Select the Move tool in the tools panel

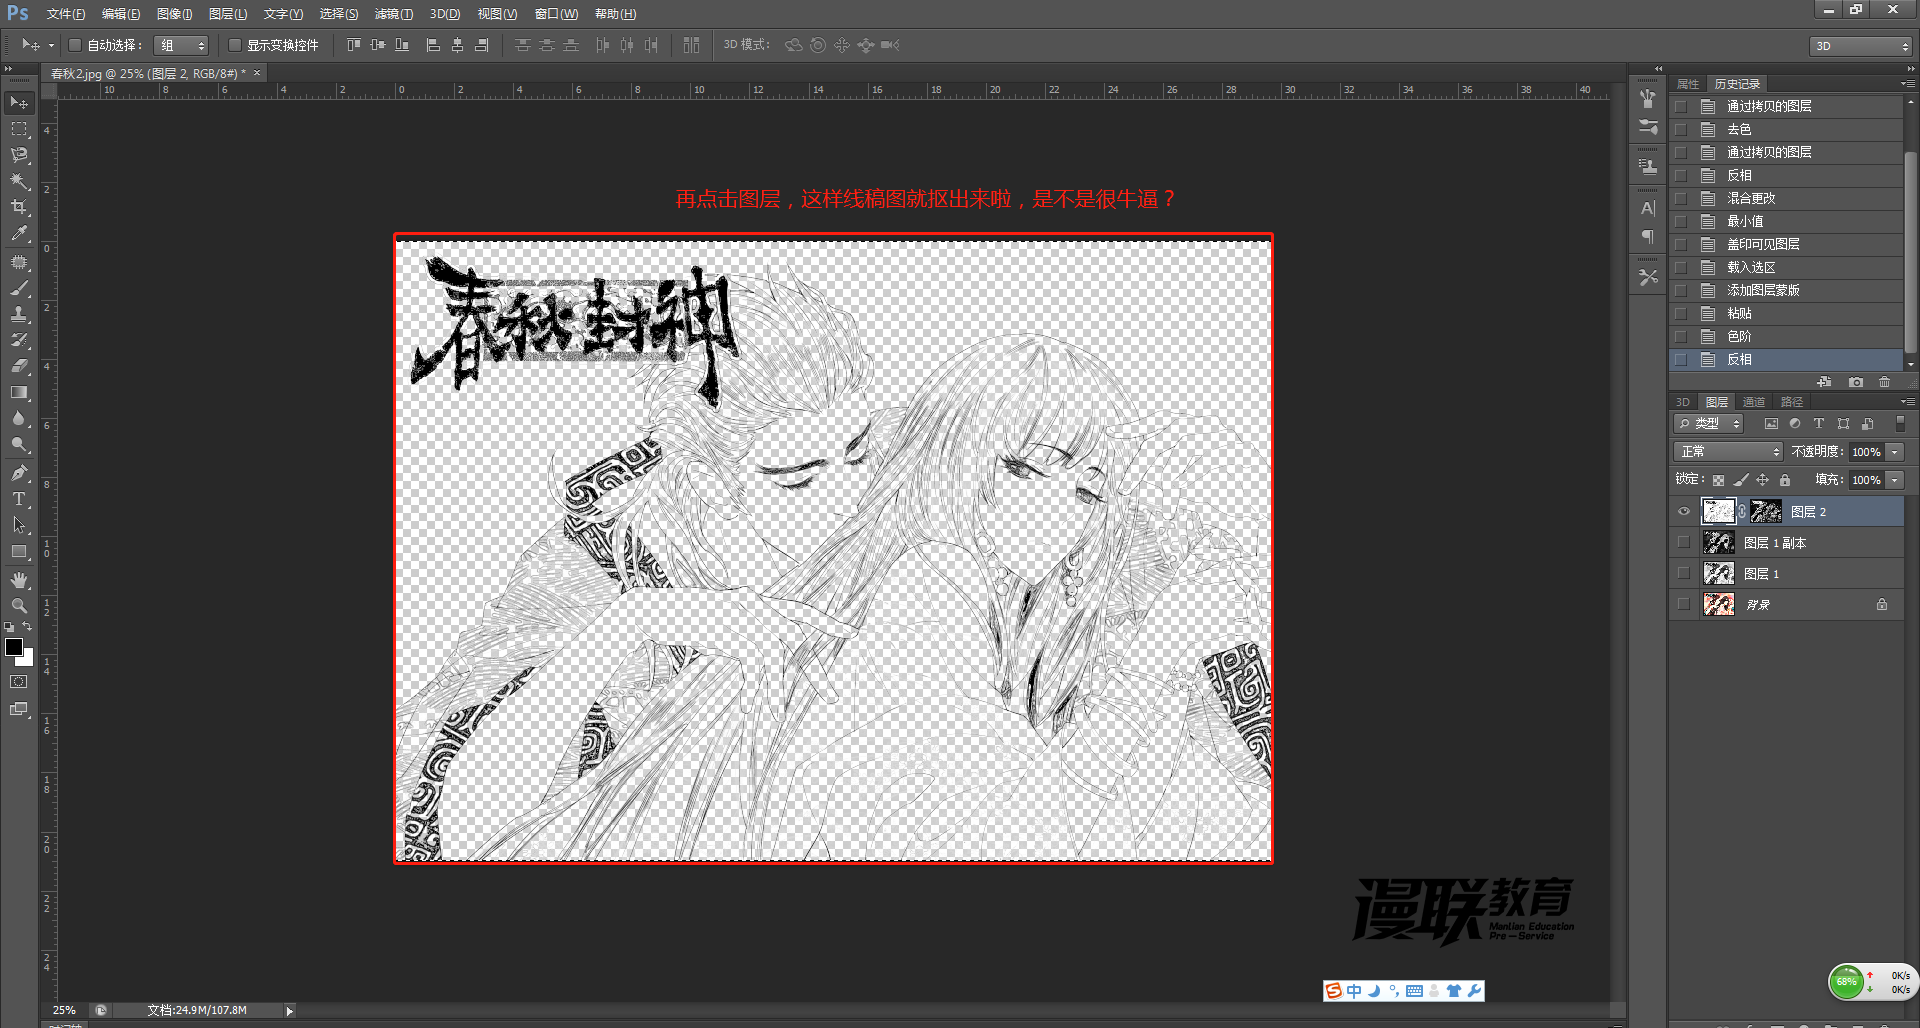point(19,103)
